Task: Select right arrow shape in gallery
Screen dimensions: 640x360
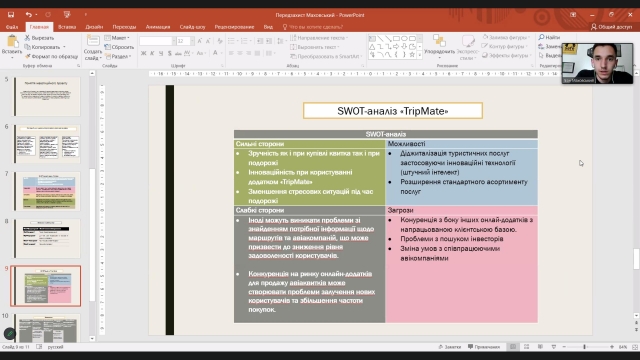Action: tap(396, 47)
